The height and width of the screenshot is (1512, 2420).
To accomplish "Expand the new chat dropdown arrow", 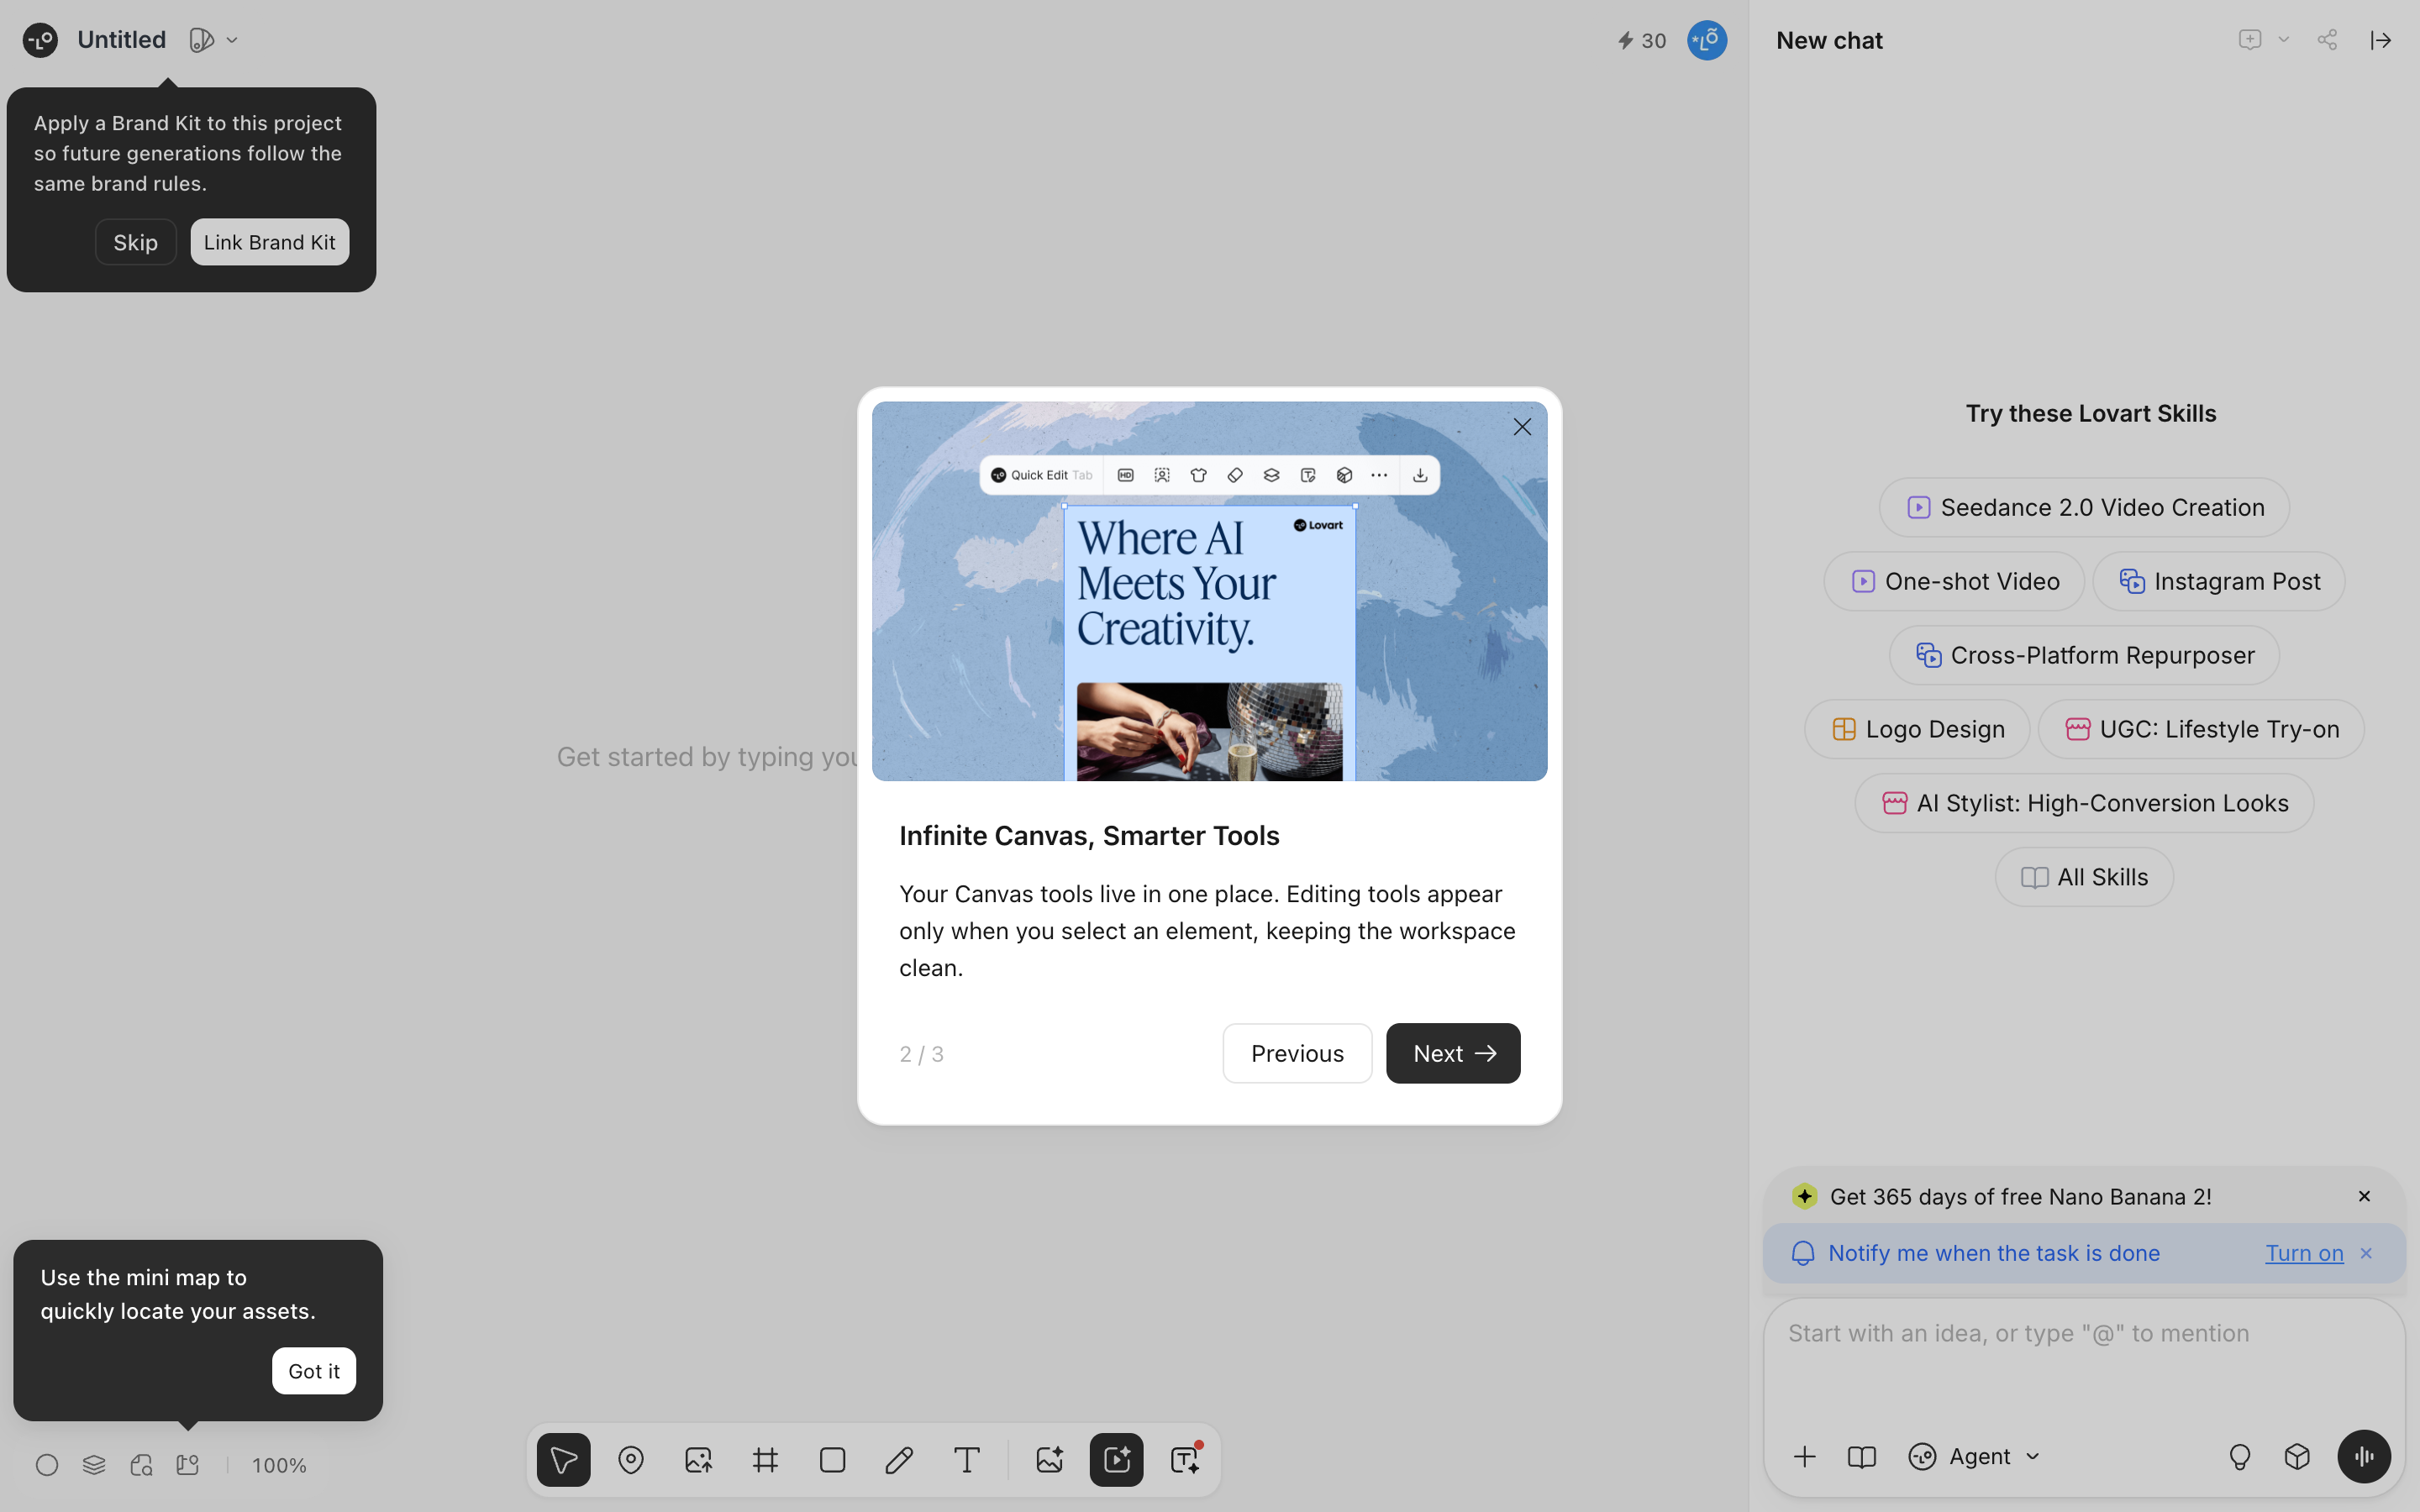I will (2284, 40).
